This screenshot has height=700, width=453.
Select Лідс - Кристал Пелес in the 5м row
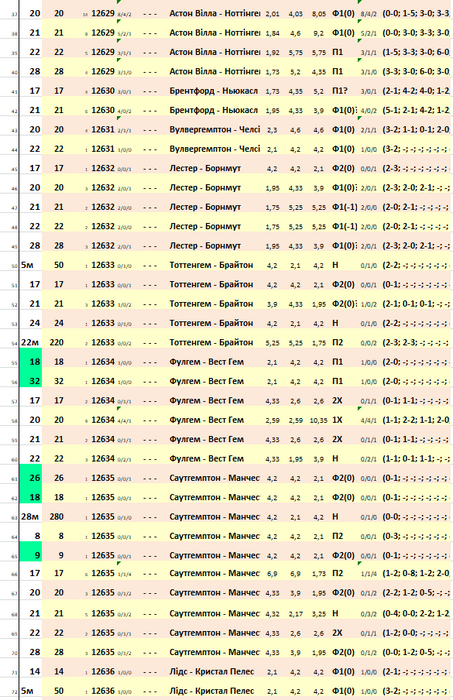212,691
